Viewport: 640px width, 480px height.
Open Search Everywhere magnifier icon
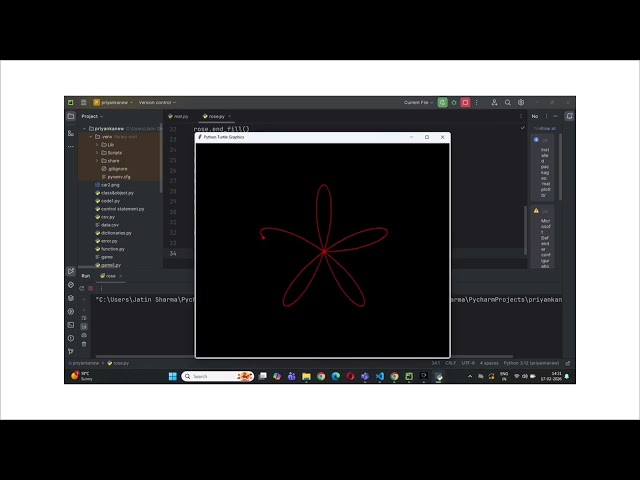tap(508, 102)
